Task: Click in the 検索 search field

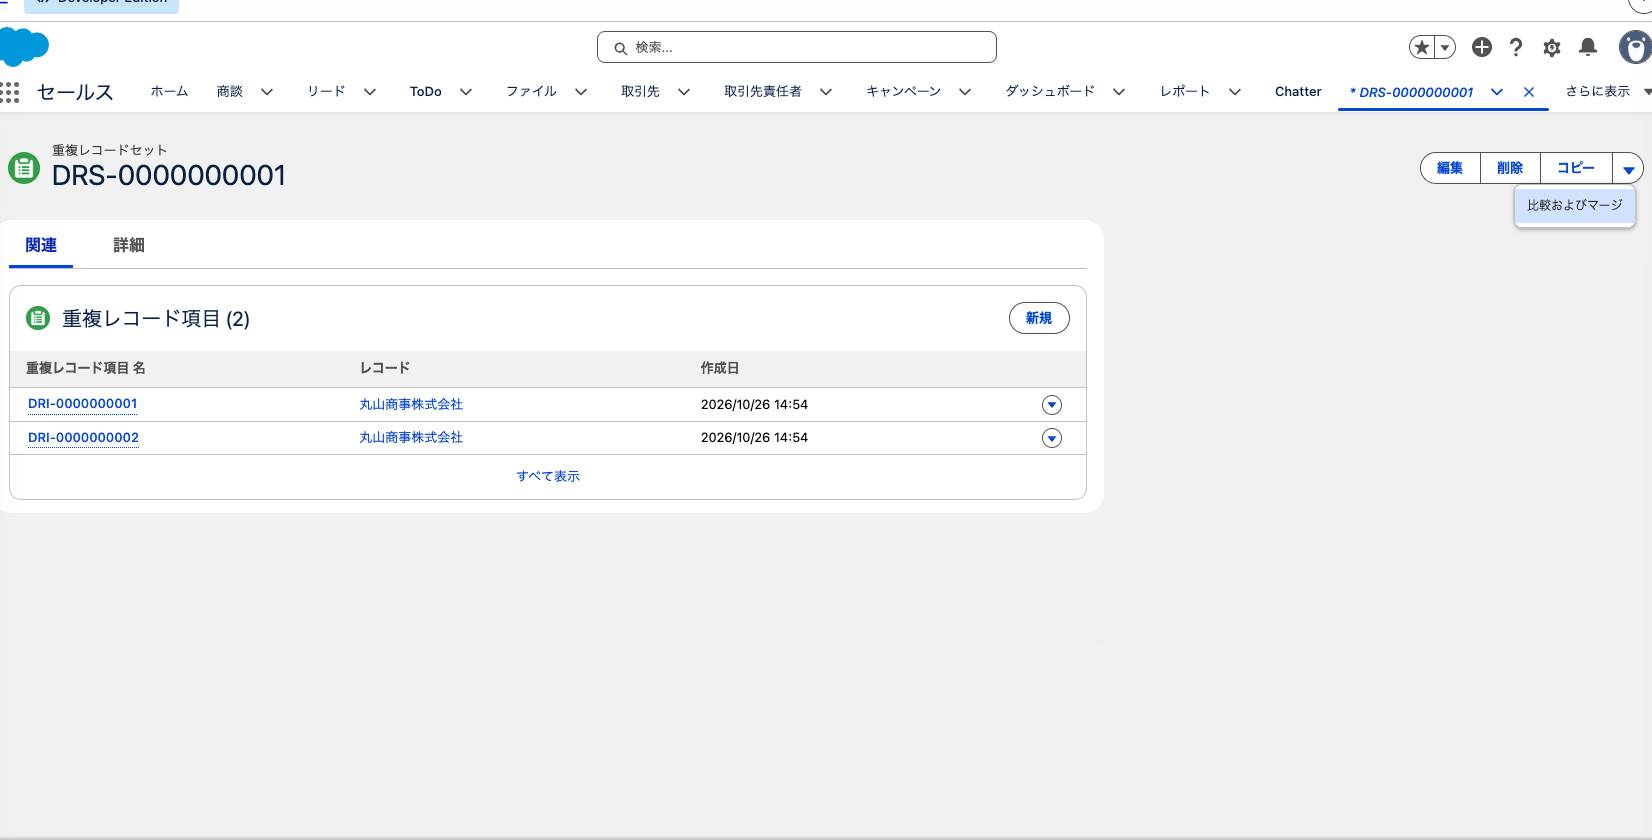Action: [797, 47]
